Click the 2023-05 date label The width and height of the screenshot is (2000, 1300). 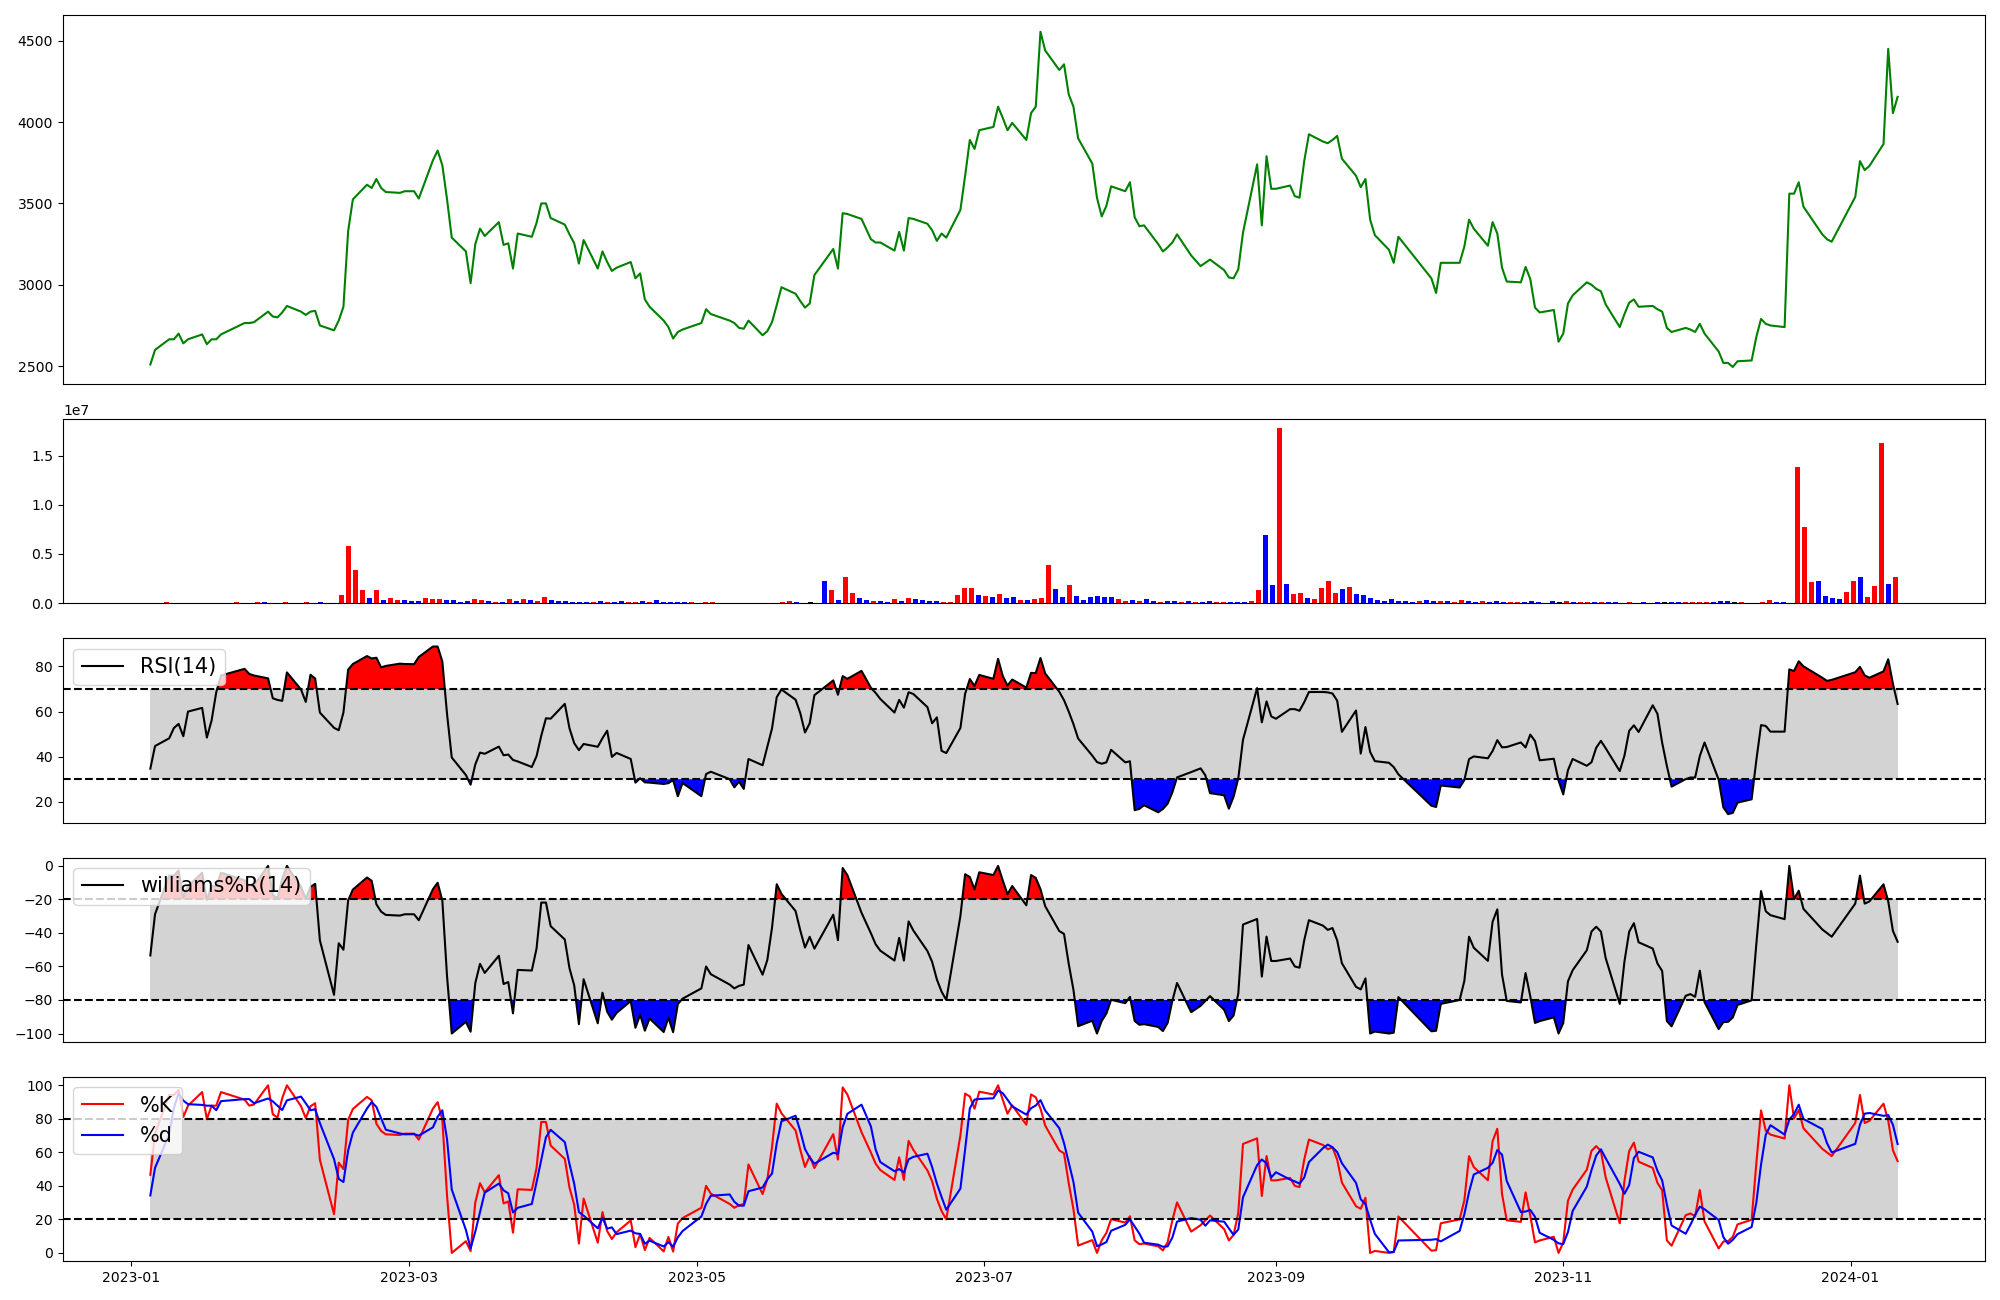pos(697,1277)
